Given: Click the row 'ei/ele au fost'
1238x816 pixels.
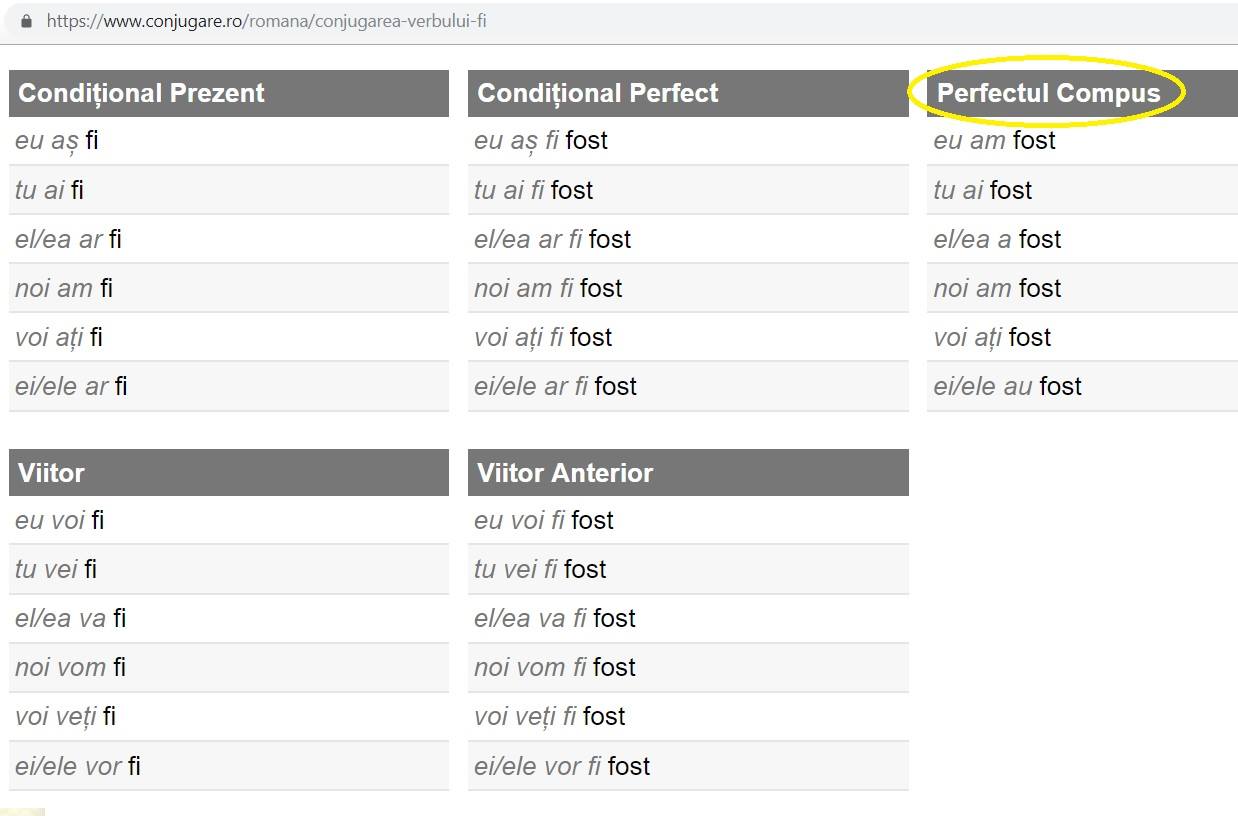Looking at the screenshot, I should click(1082, 386).
